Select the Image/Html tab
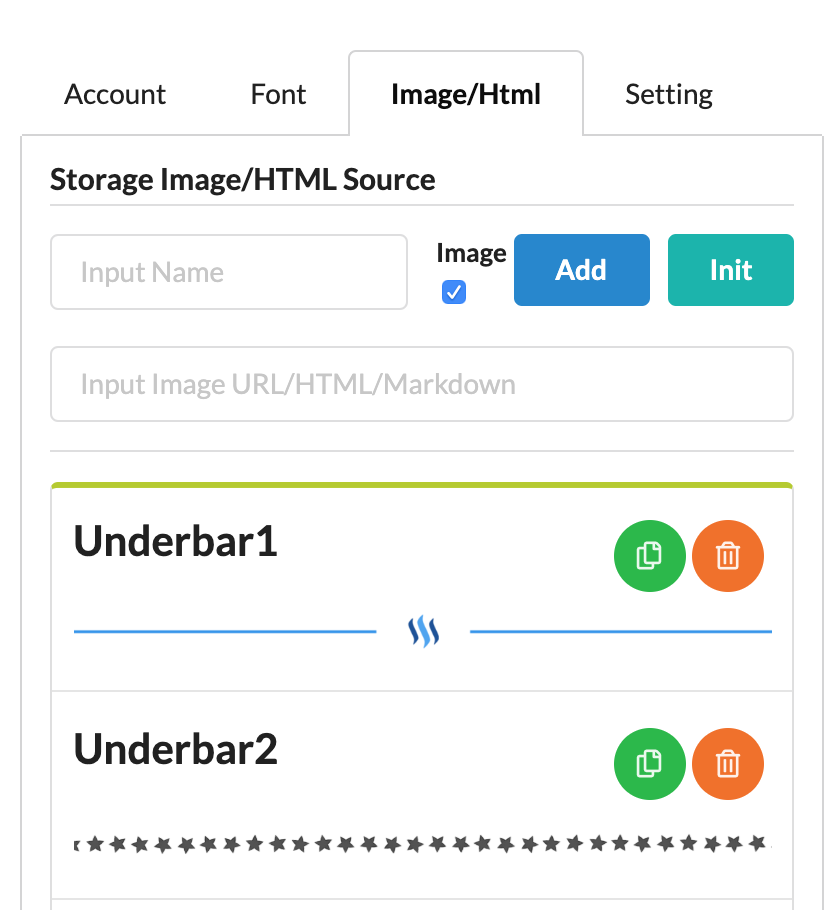Viewport: 838px width, 910px height. pos(466,95)
